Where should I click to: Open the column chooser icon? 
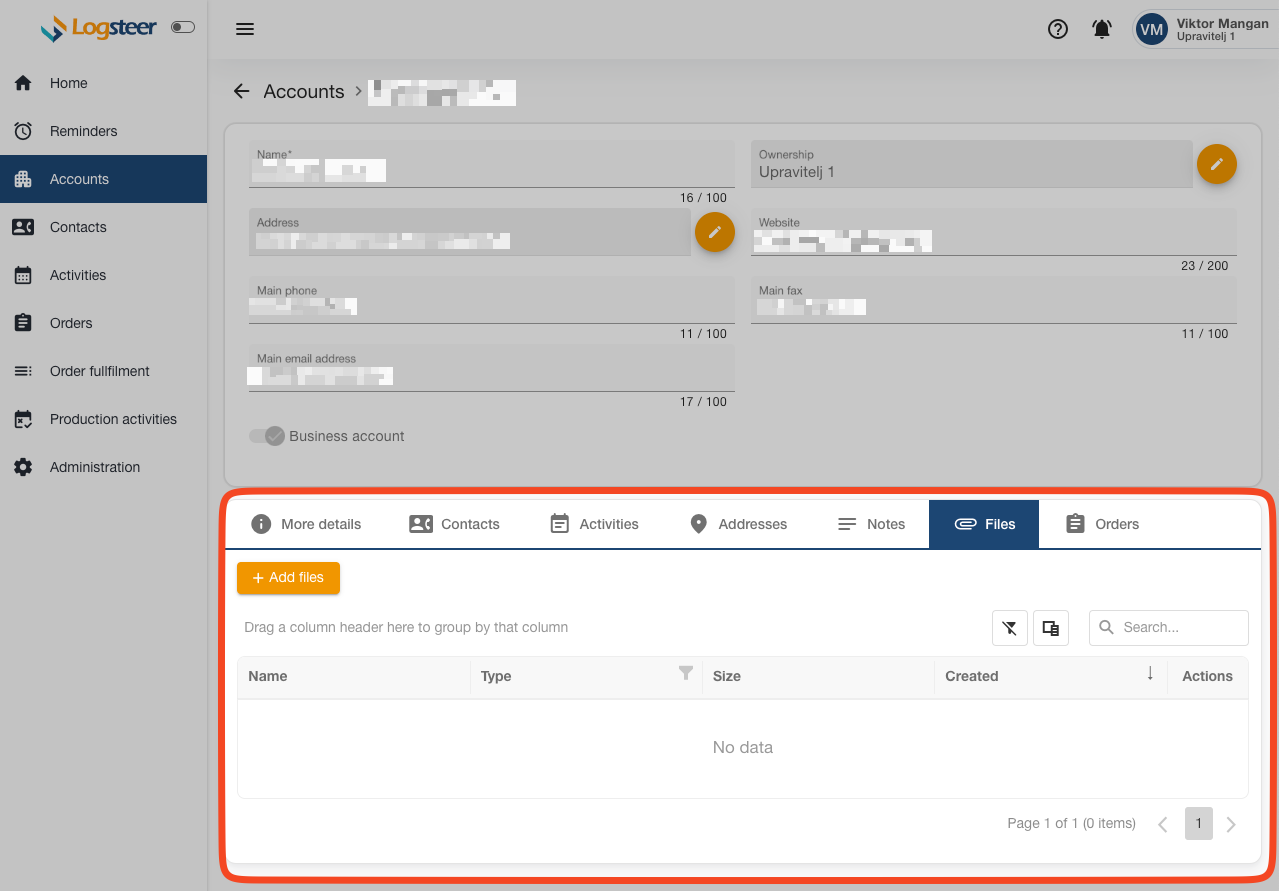pyautogui.click(x=1050, y=628)
